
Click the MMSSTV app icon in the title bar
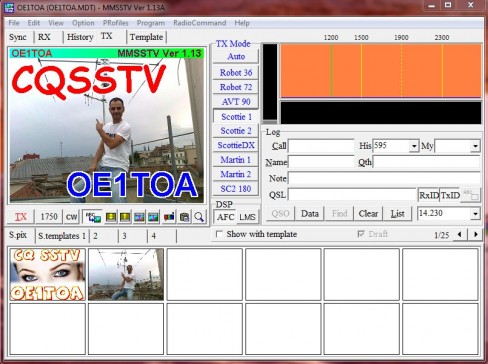(x=9, y=7)
